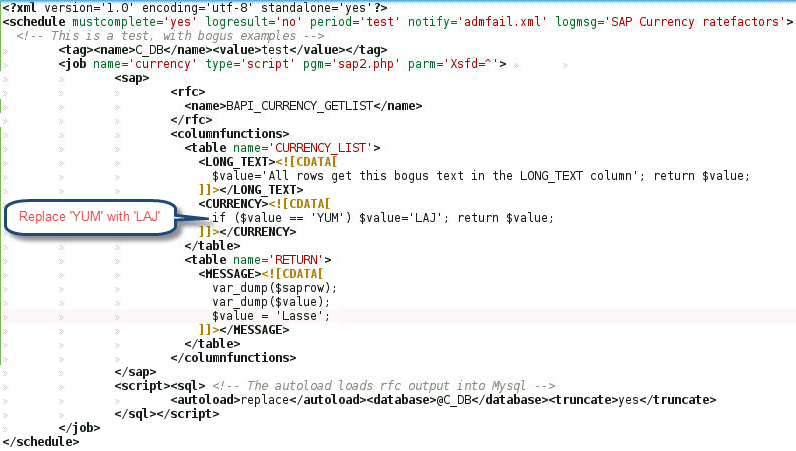Click the opening "<rfc>" tag
This screenshot has width=796, height=451.
(x=188, y=92)
